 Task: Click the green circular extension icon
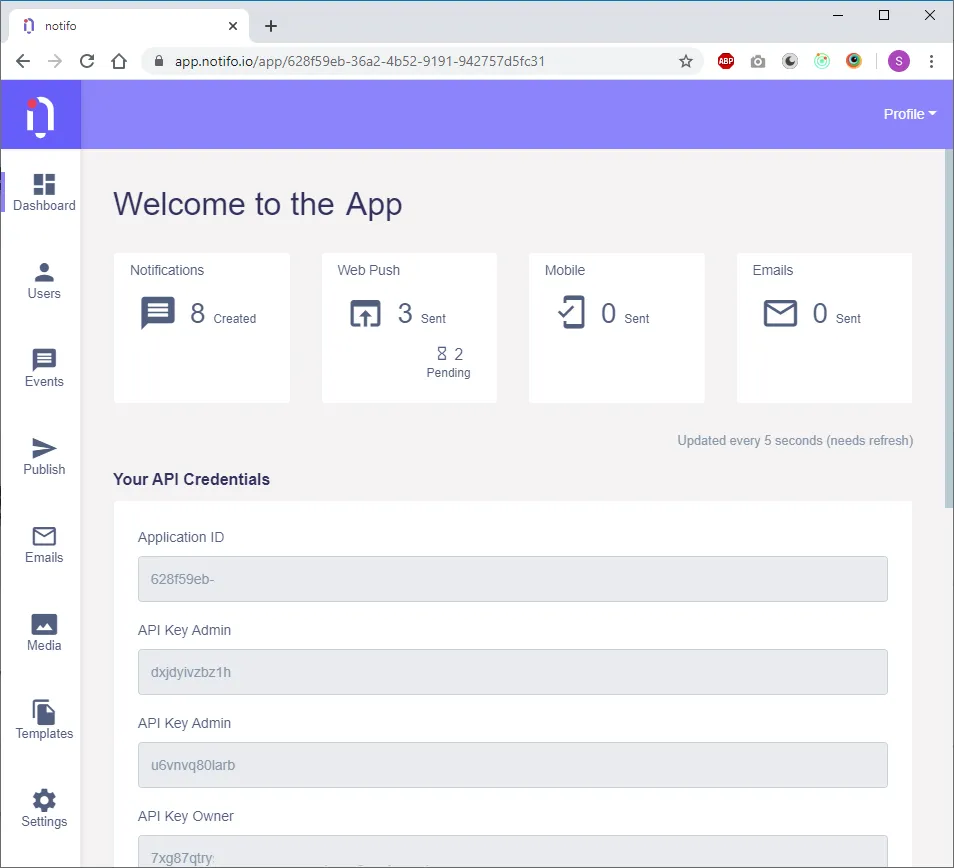click(x=822, y=61)
